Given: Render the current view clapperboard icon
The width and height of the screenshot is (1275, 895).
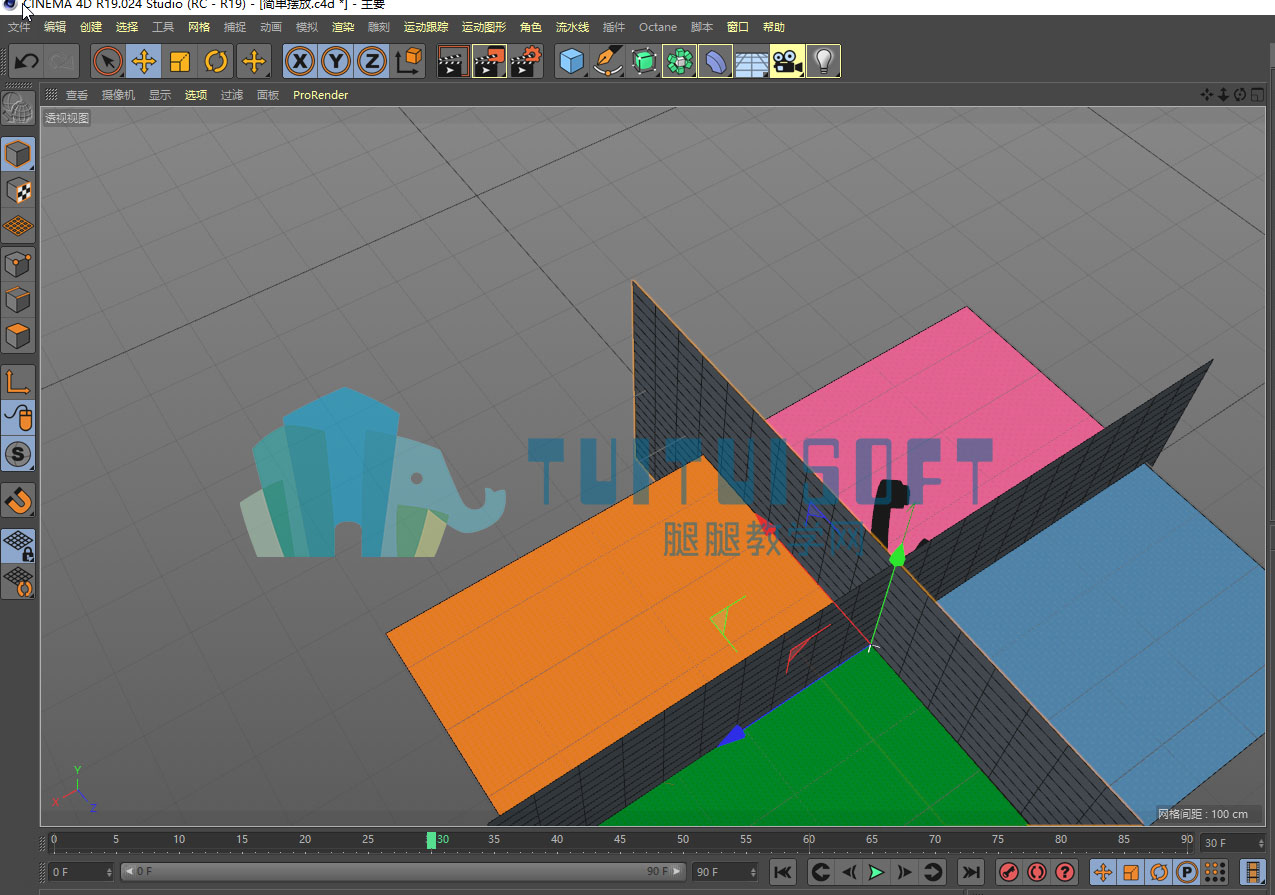Looking at the screenshot, I should click(453, 62).
